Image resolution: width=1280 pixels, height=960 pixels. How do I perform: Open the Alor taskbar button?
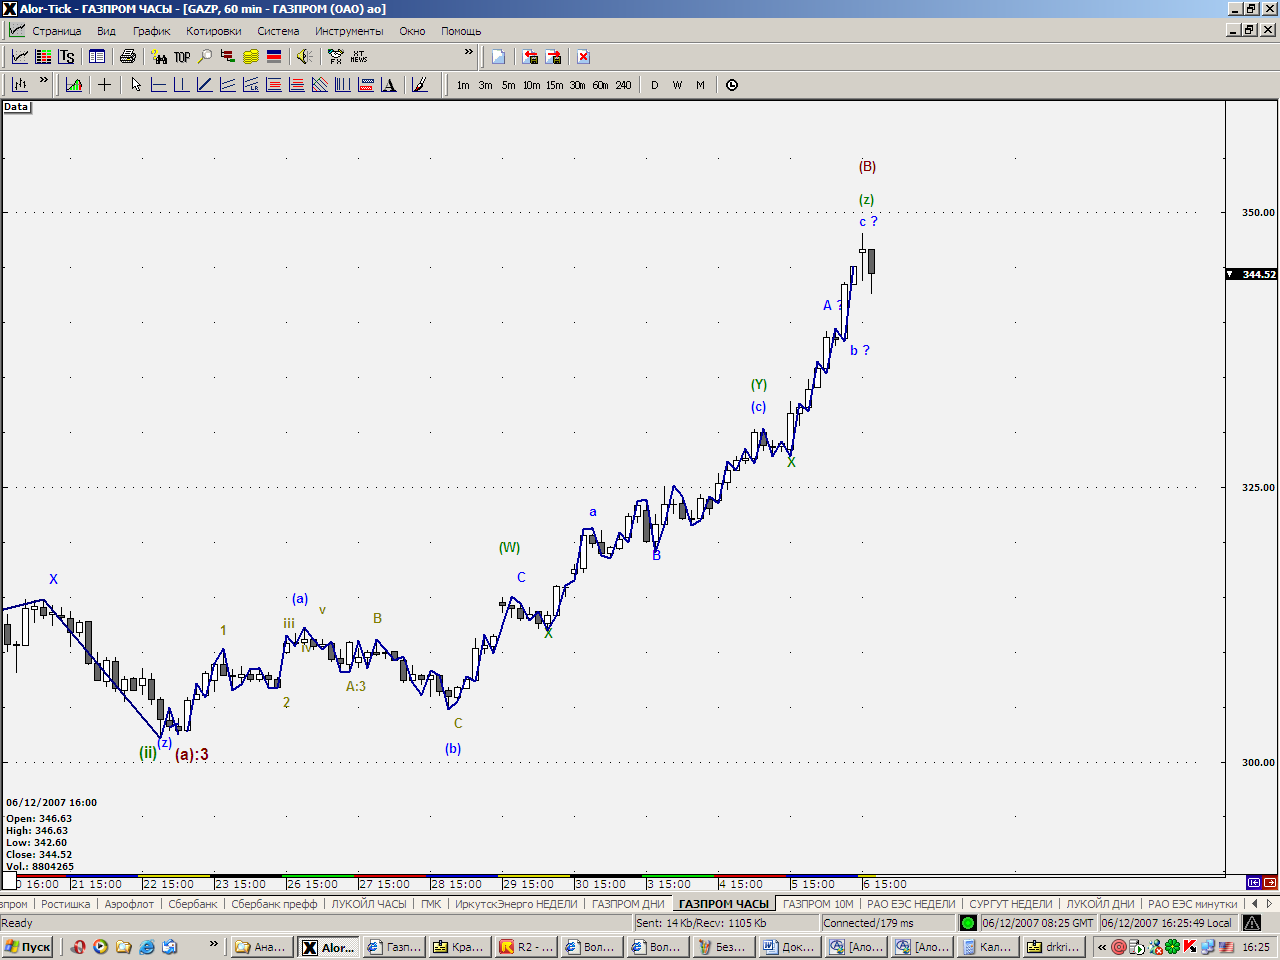tap(329, 947)
